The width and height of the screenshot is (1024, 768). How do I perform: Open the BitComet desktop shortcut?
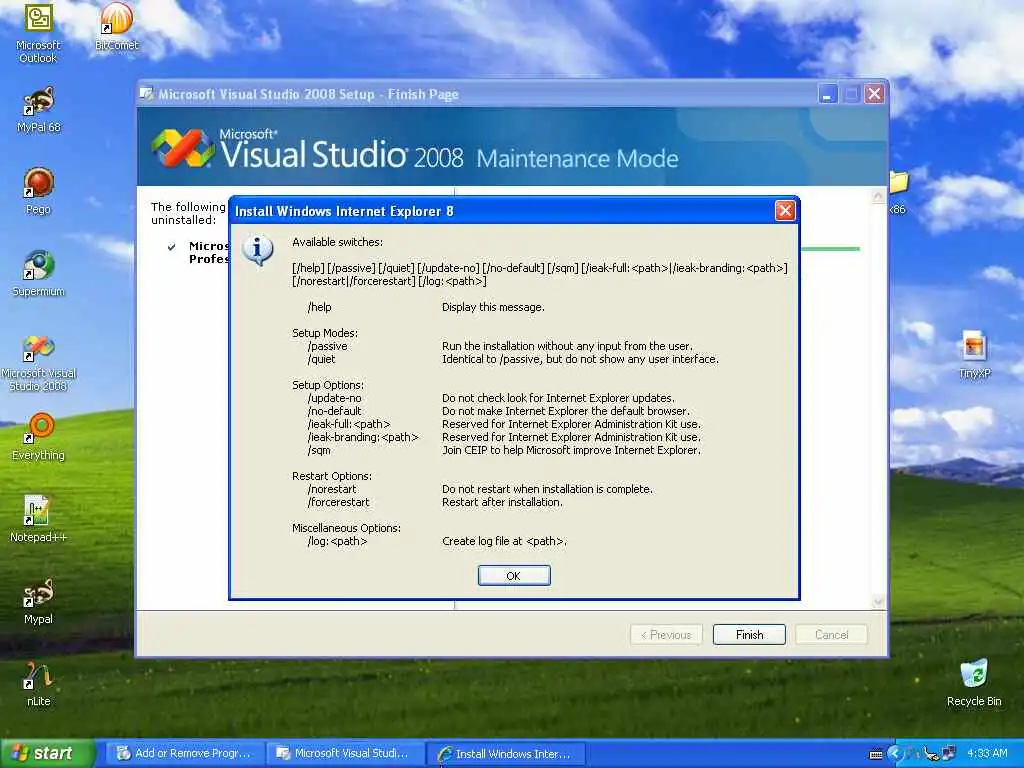(x=117, y=27)
